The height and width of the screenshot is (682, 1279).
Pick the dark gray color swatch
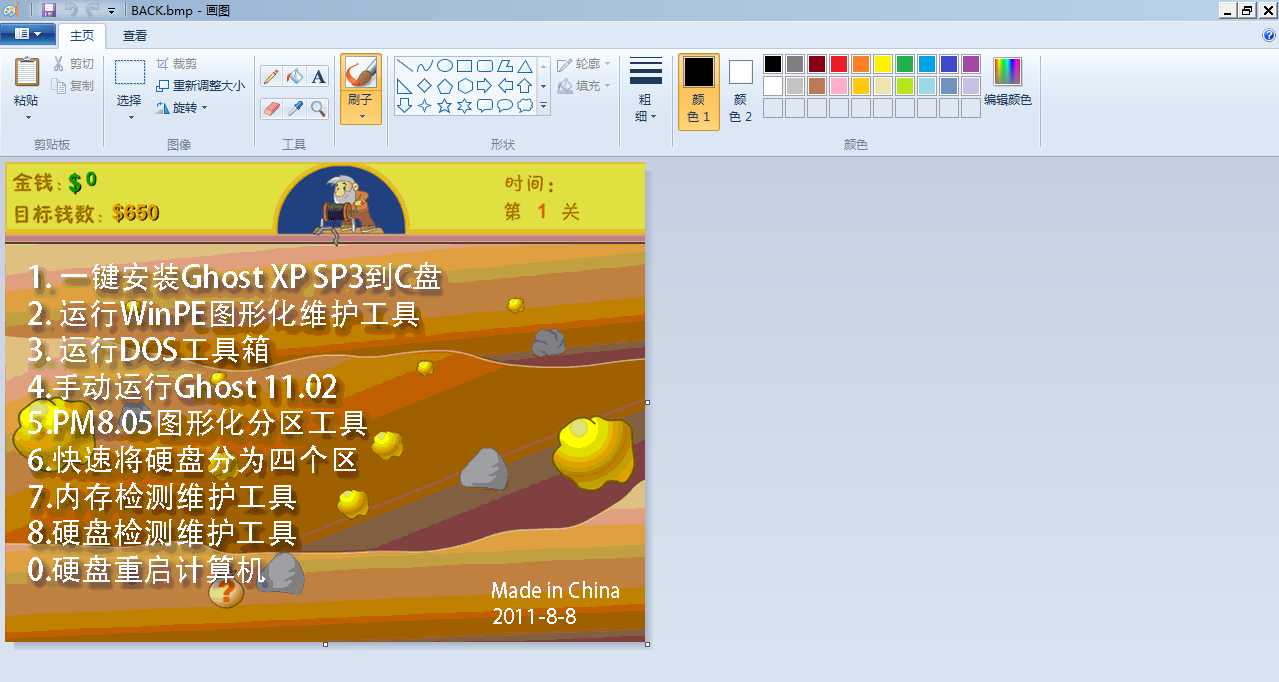tap(795, 64)
